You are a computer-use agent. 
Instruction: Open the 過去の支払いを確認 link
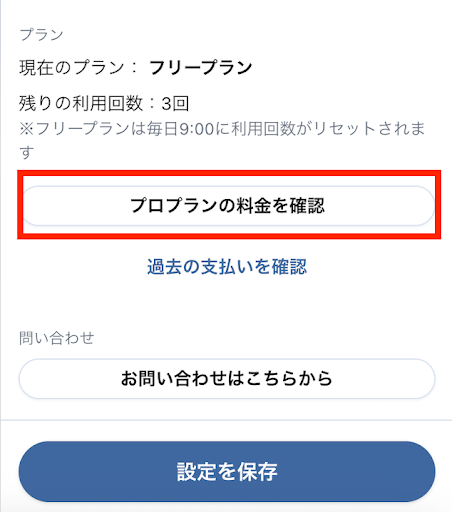pyautogui.click(x=227, y=267)
